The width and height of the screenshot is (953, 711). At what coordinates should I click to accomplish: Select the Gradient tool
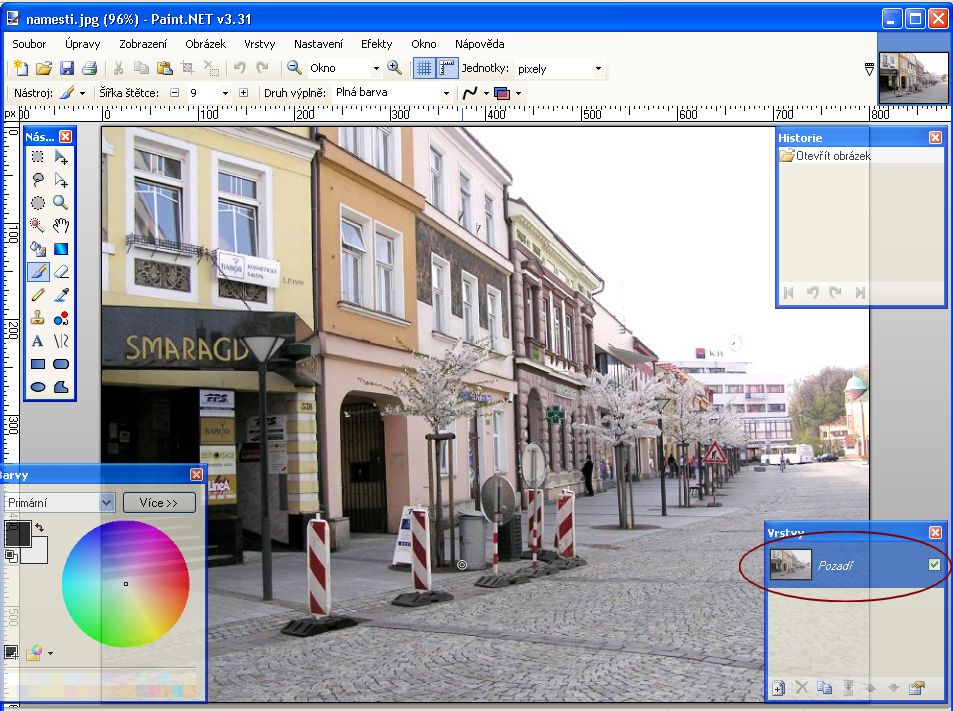point(61,248)
